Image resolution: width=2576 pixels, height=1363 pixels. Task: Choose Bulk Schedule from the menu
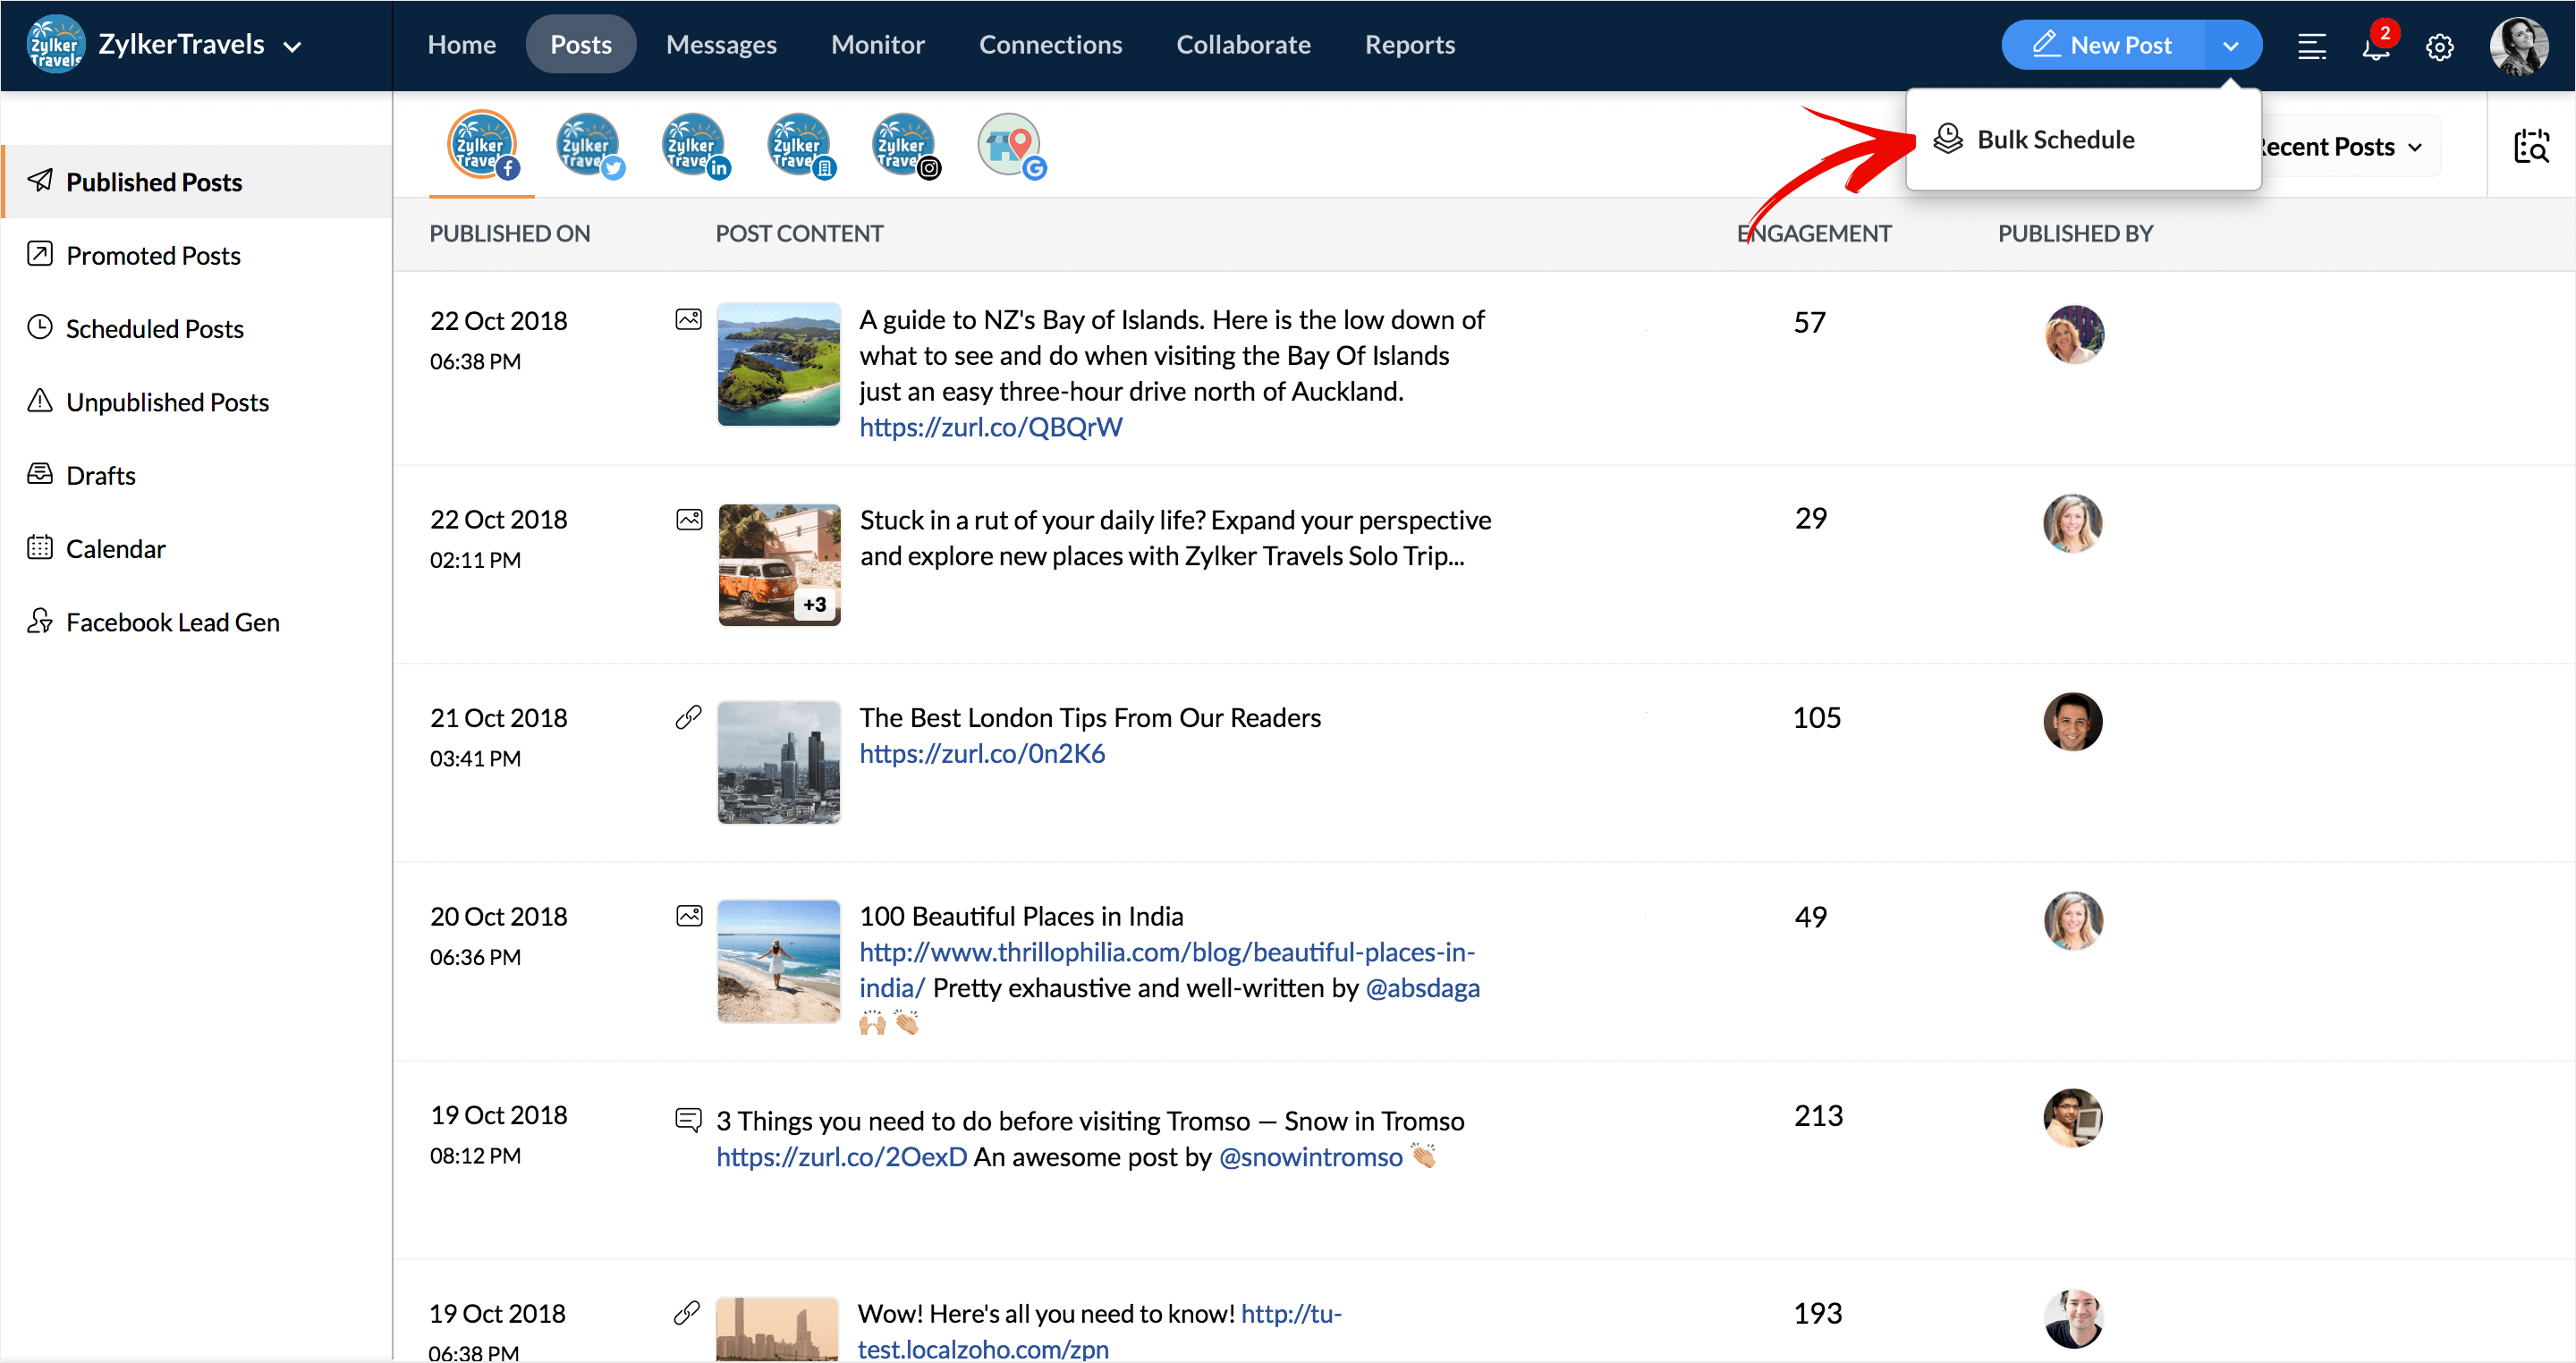[2082, 139]
